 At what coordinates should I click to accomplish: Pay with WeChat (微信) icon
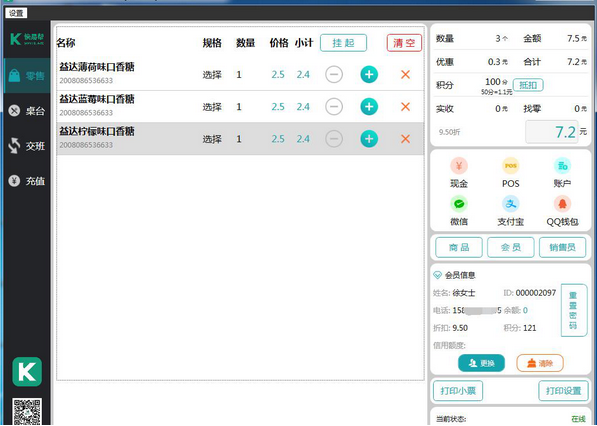click(459, 204)
